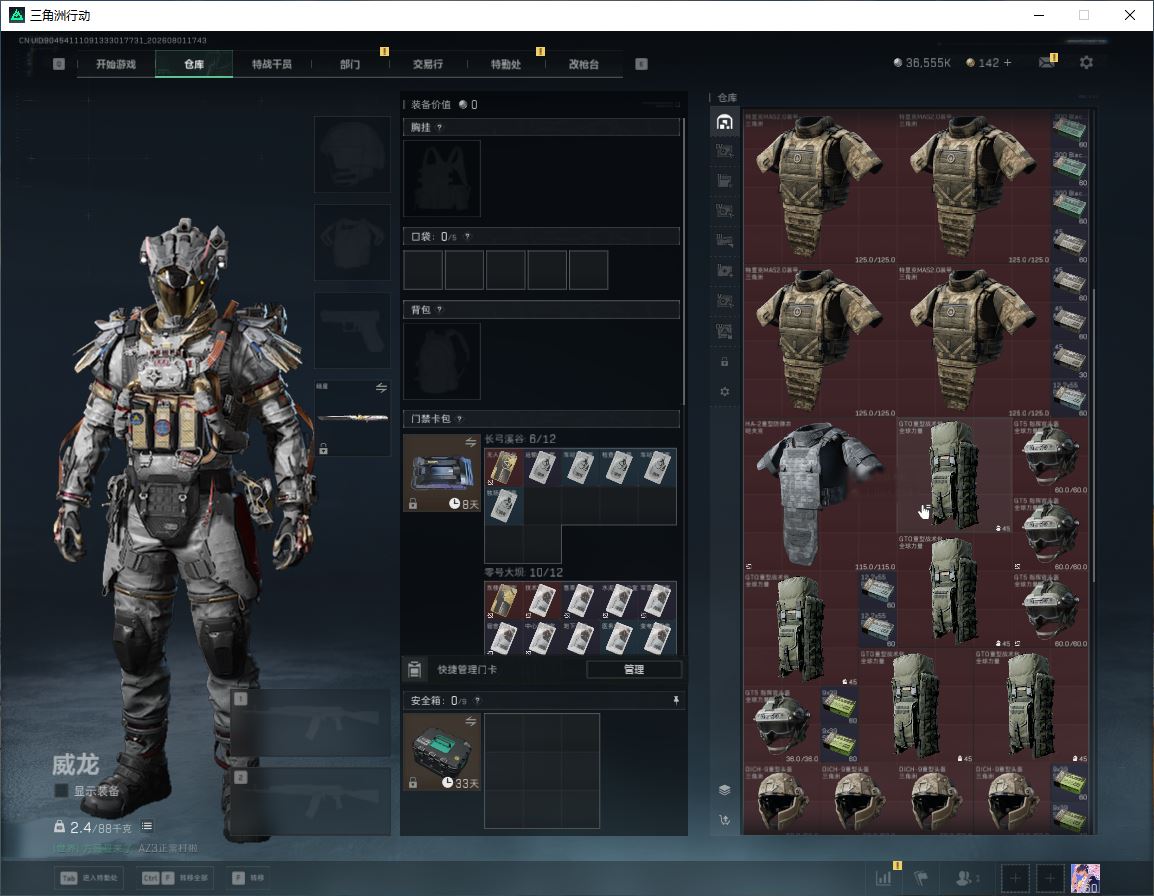Select the GTO backpack under the cursor
Image resolution: width=1154 pixels, height=896 pixels.
coord(954,476)
